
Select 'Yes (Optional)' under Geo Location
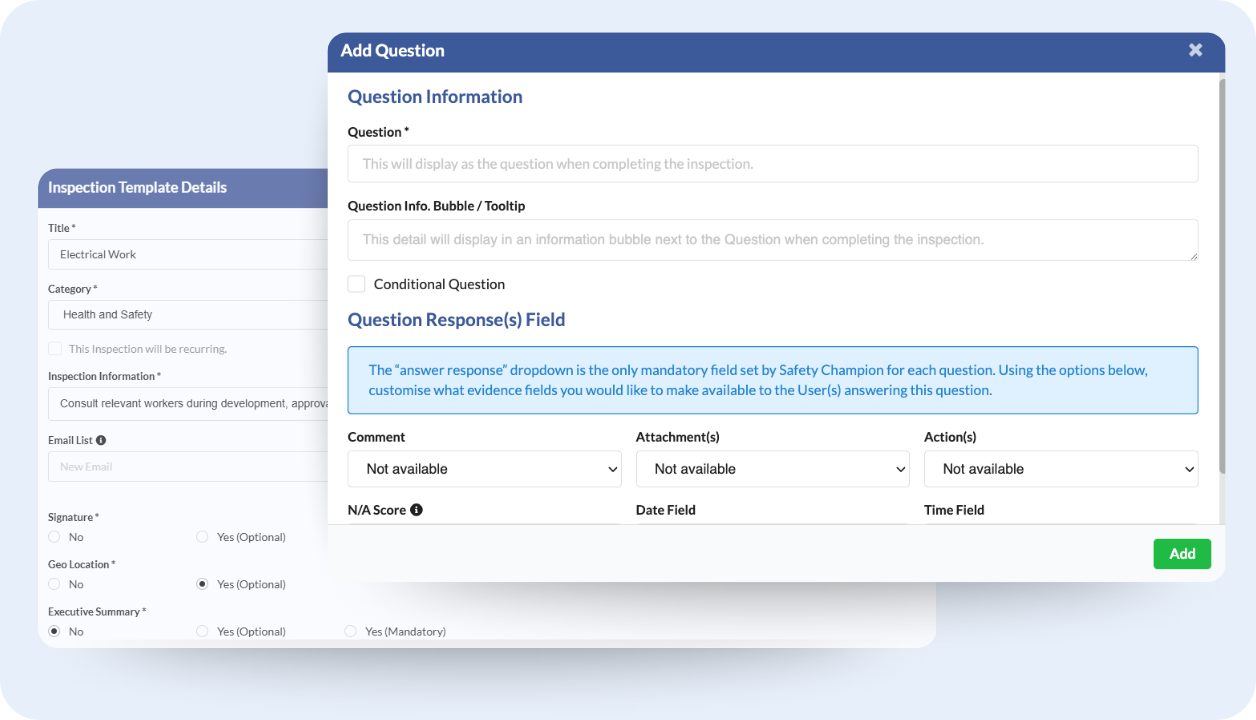click(x=203, y=584)
